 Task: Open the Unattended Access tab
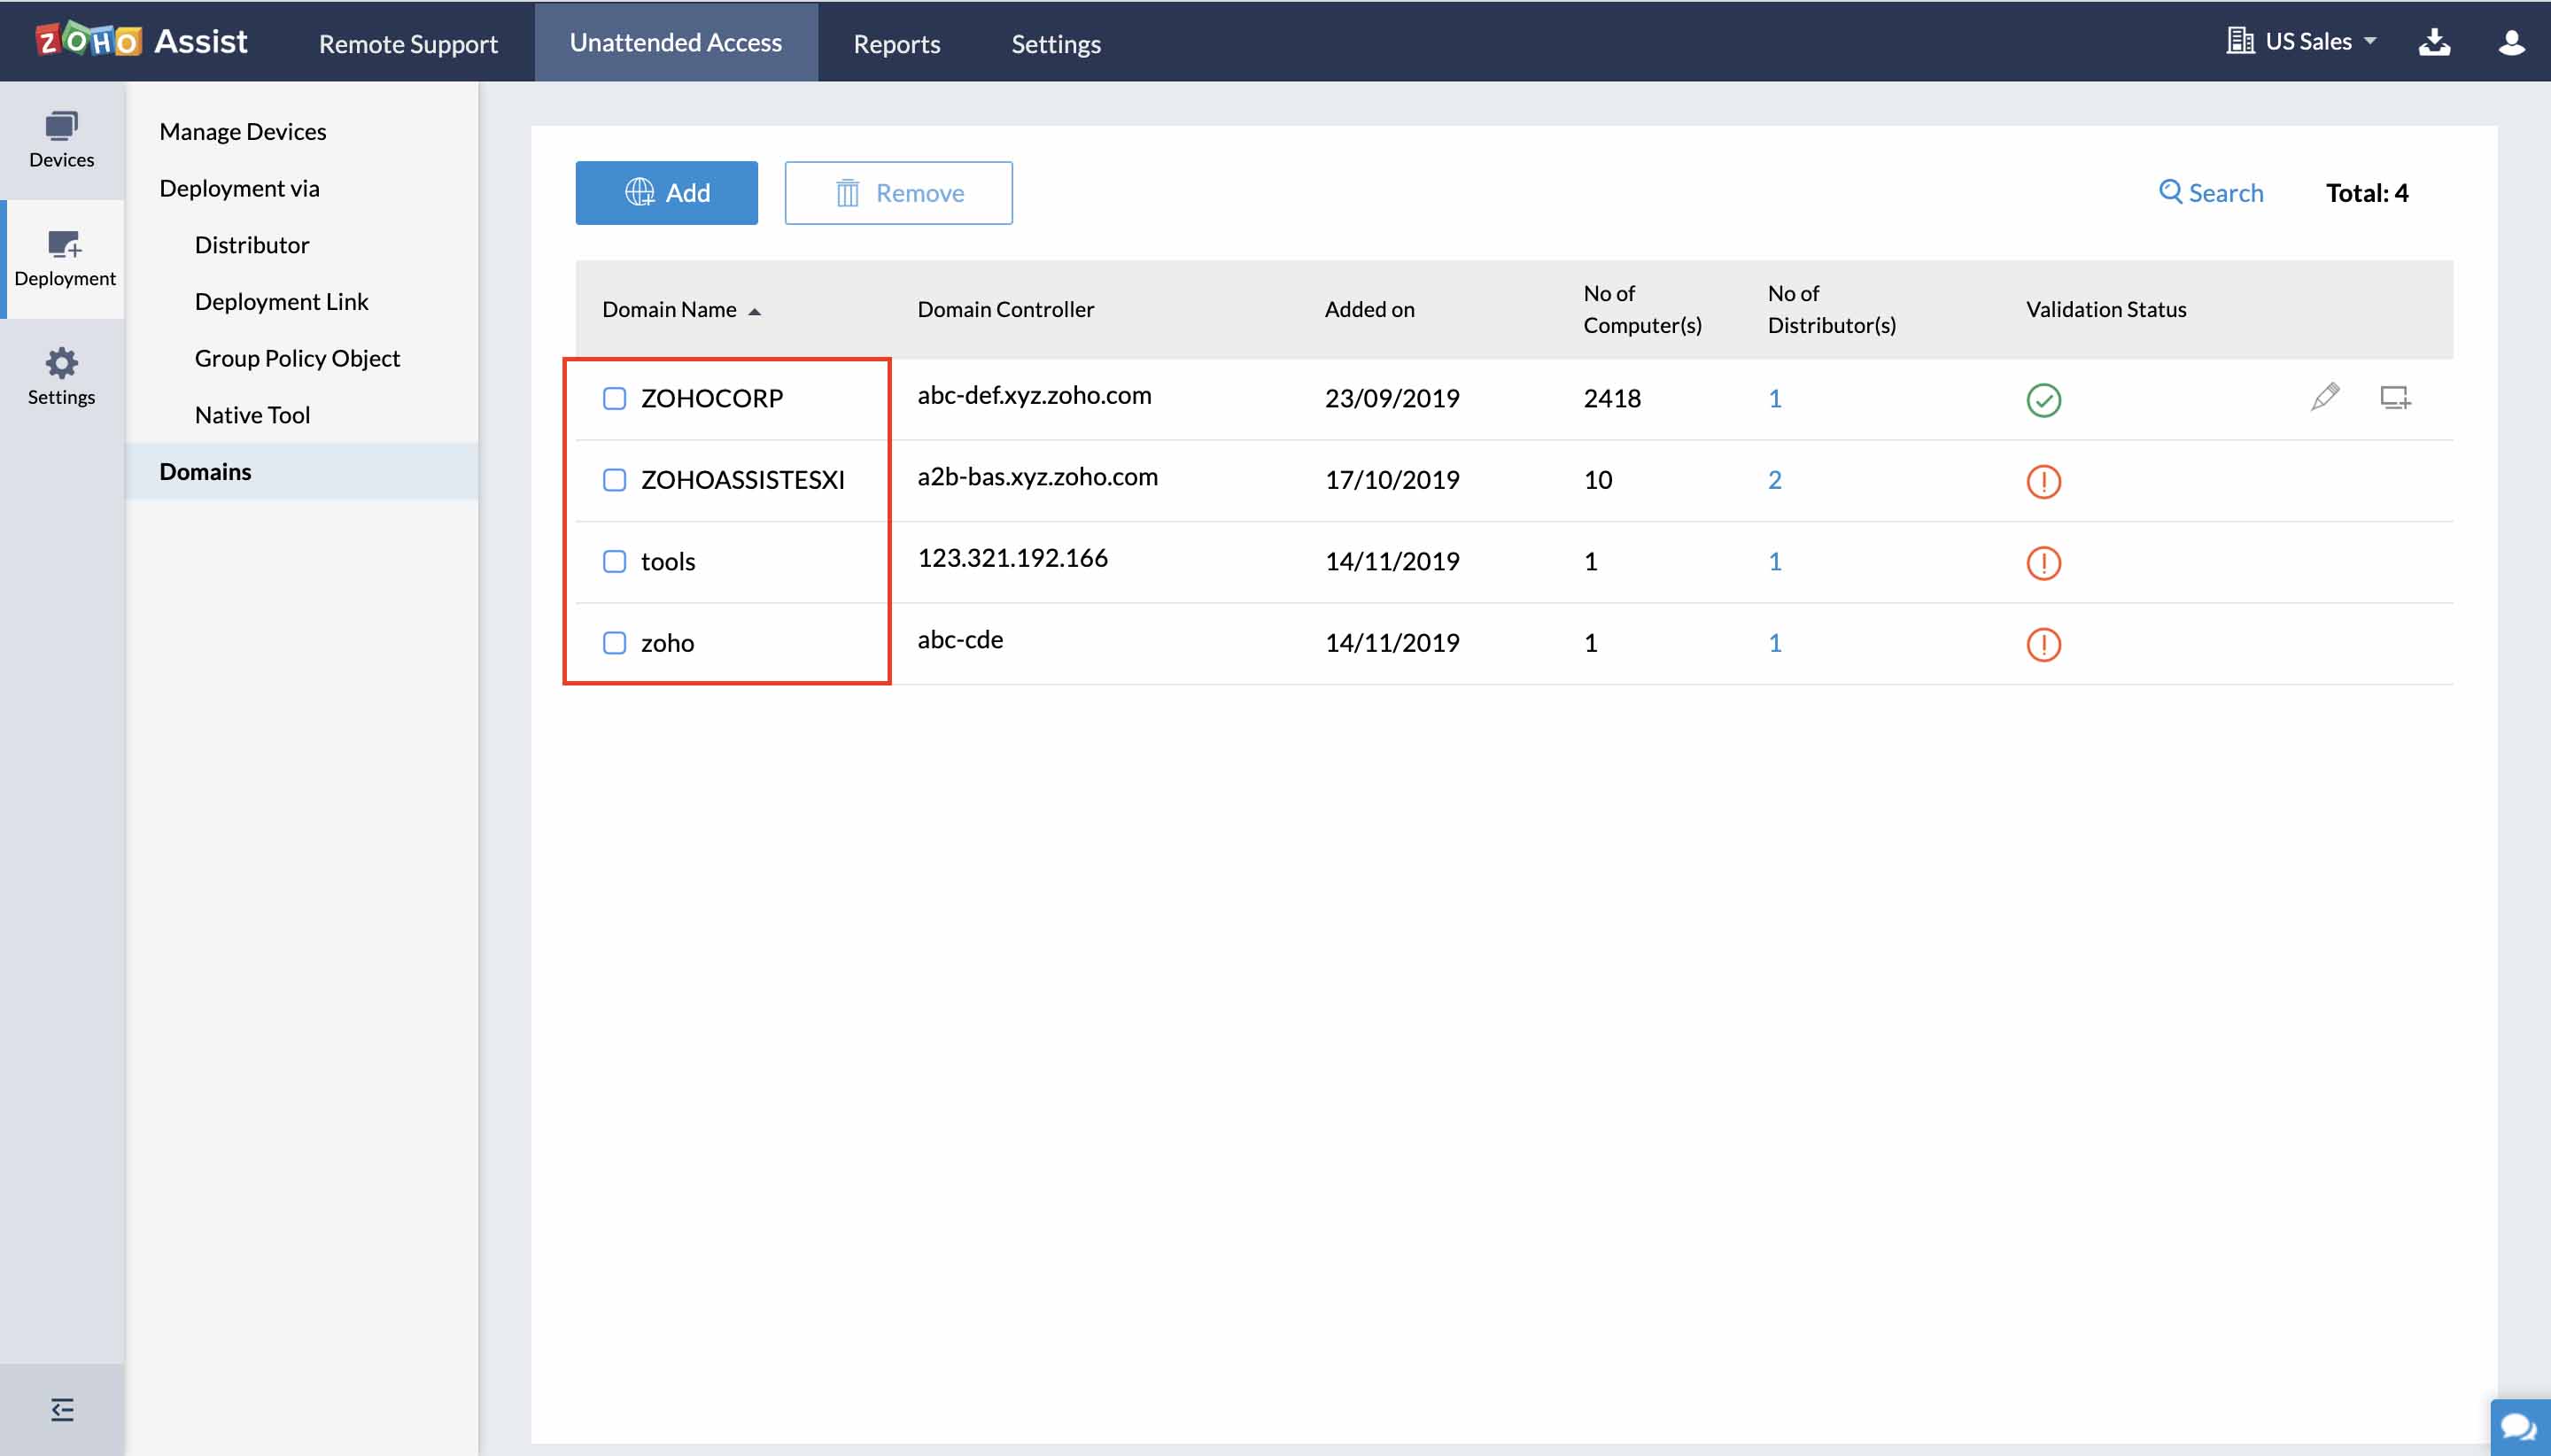click(676, 42)
